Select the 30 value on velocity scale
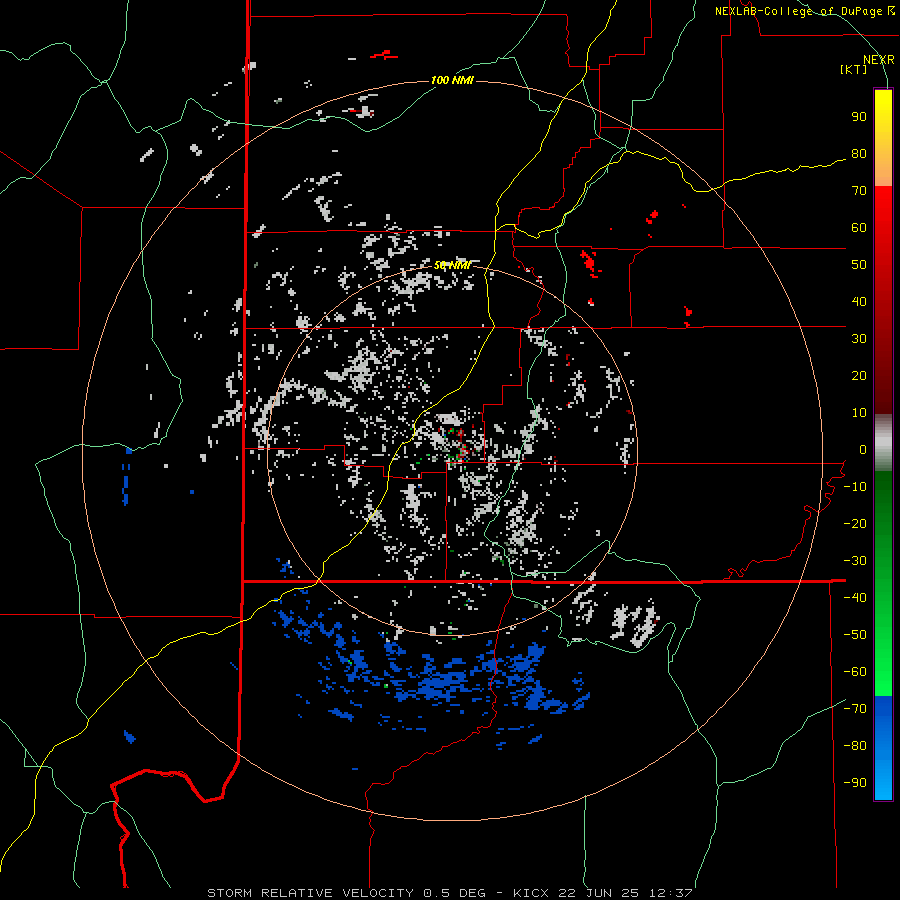The width and height of the screenshot is (900, 900). (859, 339)
